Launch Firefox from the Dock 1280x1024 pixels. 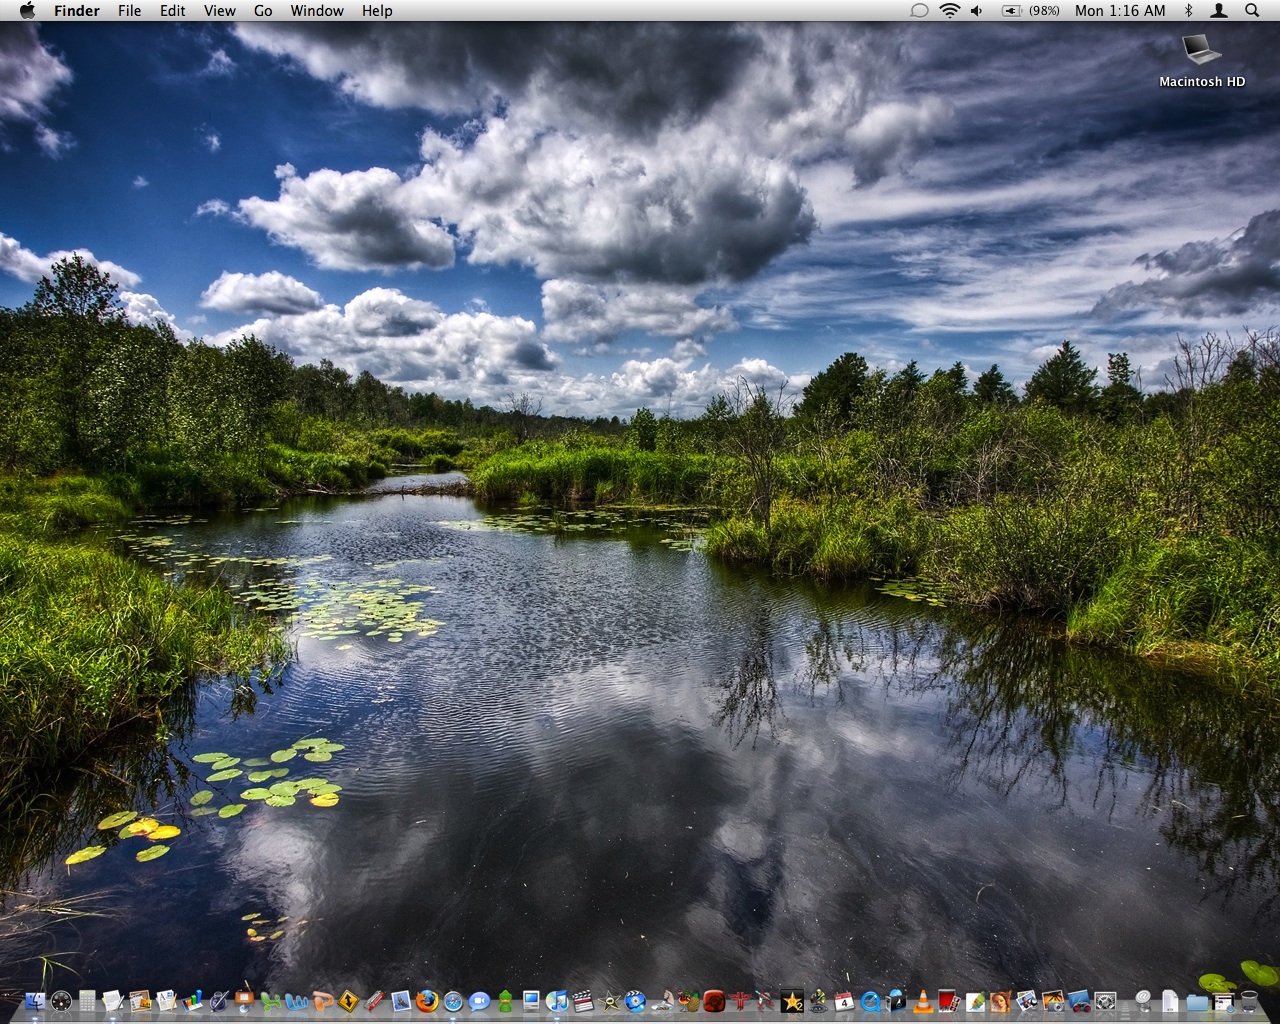(x=427, y=1000)
